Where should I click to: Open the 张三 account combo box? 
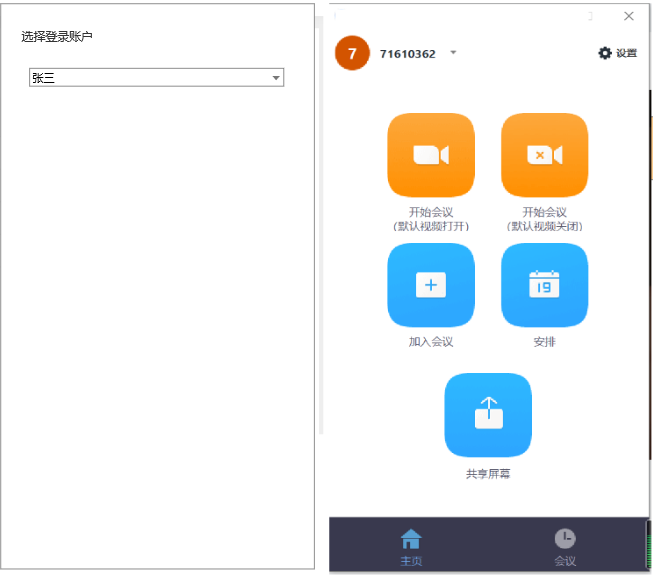156,77
